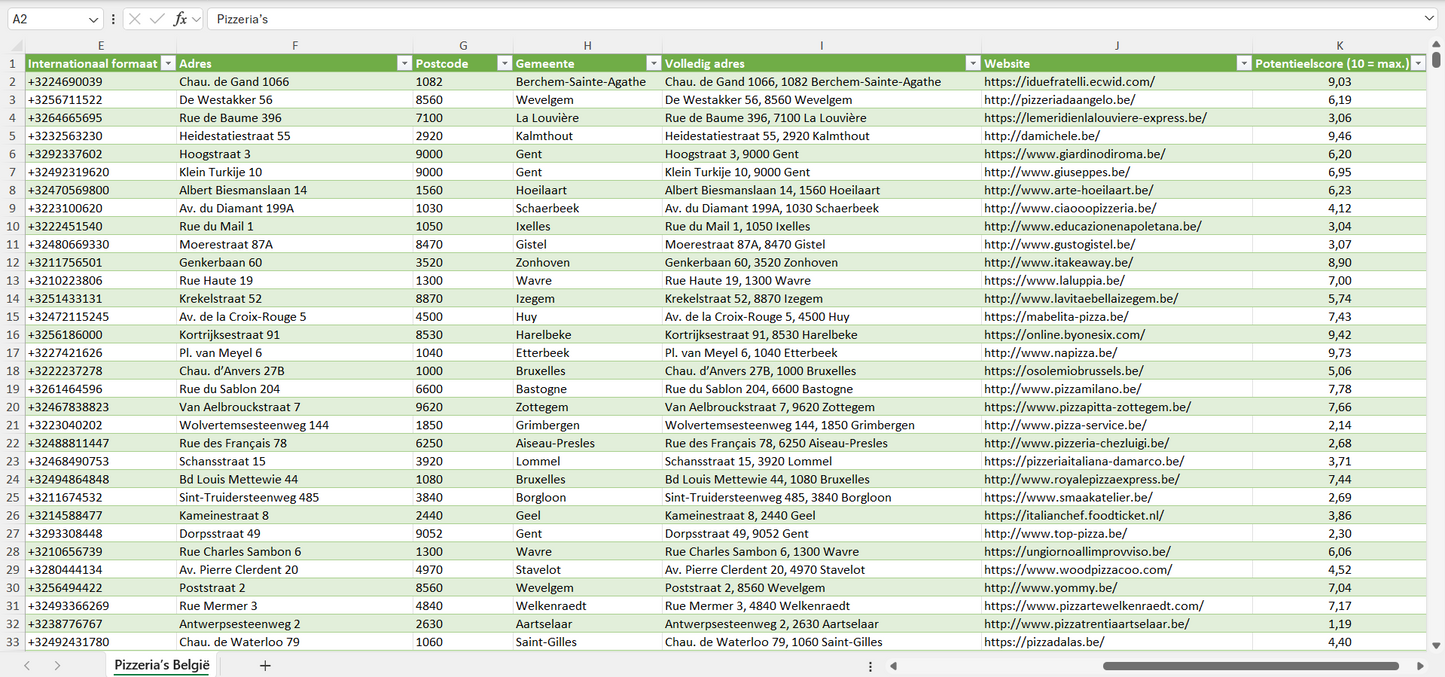Click the Cancel X icon in formula bar
The image size is (1445, 677).
pos(135,19)
